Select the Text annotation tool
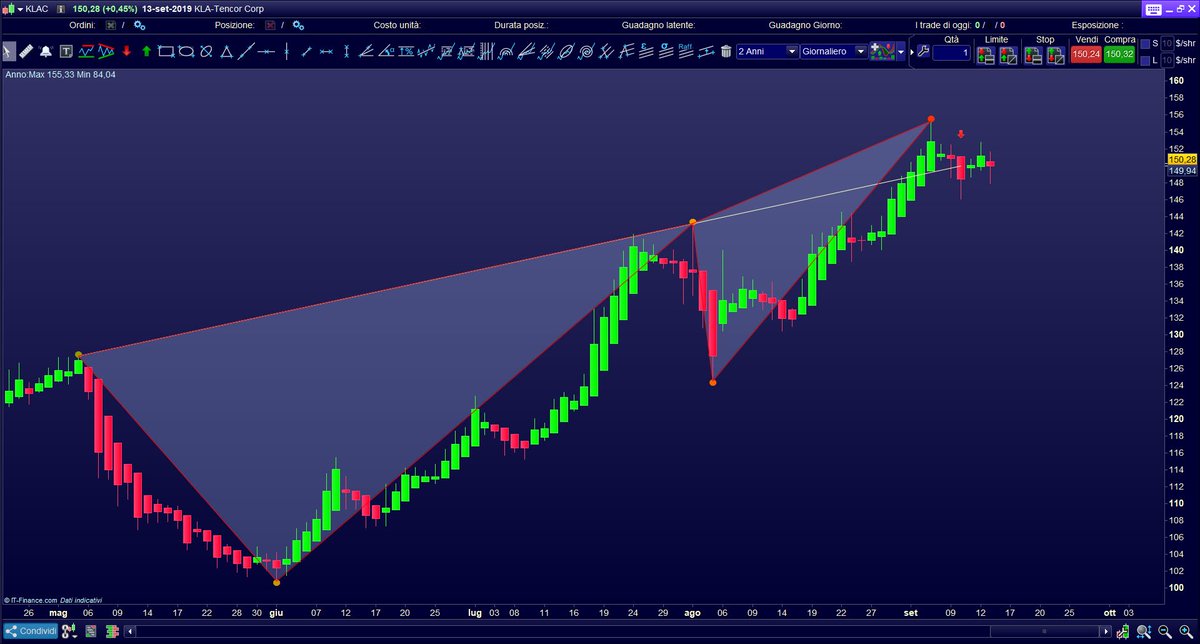This screenshot has width=1200, height=644. (66, 51)
